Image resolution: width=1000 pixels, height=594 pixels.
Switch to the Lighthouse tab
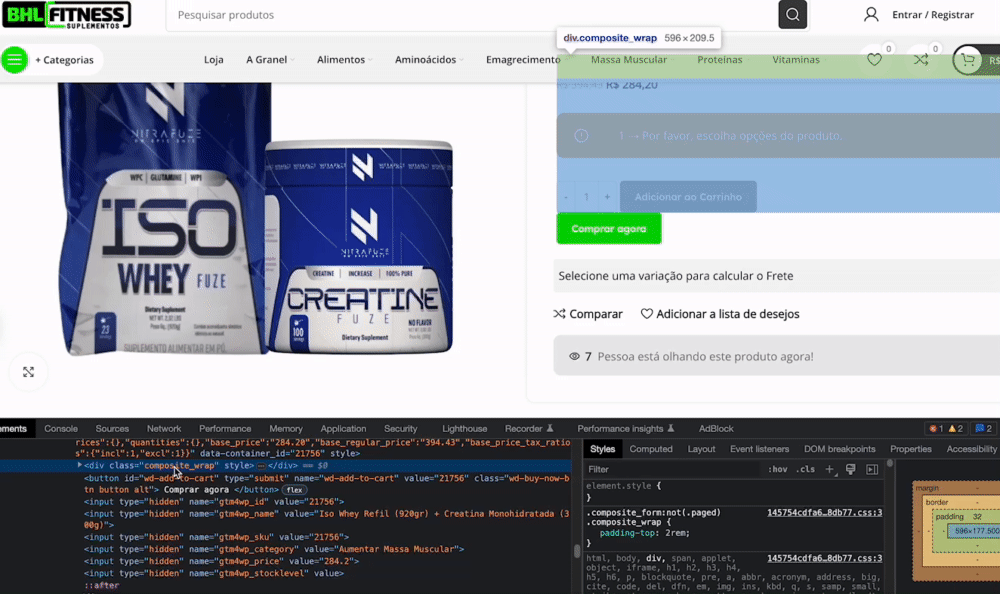pyautogui.click(x=464, y=429)
